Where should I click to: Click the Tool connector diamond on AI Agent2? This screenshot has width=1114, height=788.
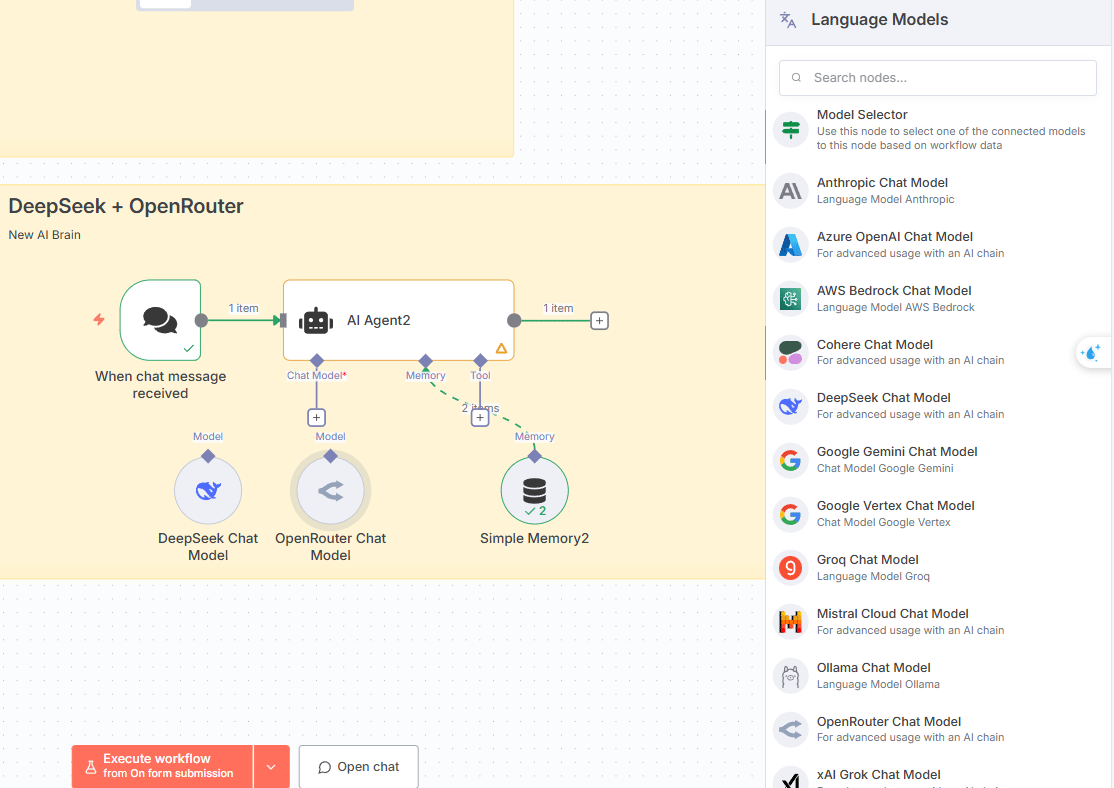click(x=480, y=361)
